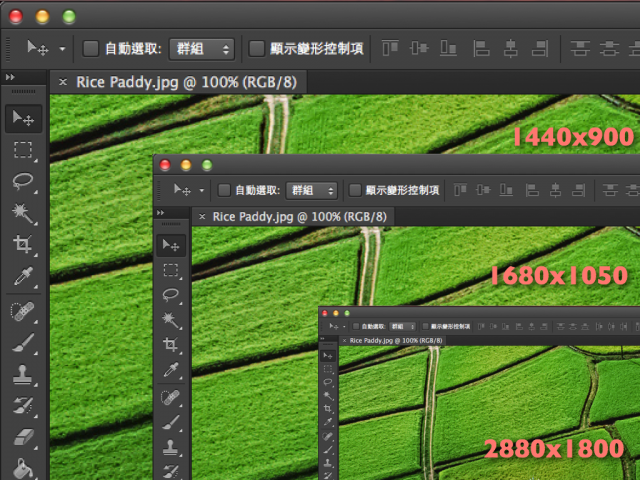
Task: Click align bottom edges icon in the largest window
Action: tap(448, 48)
